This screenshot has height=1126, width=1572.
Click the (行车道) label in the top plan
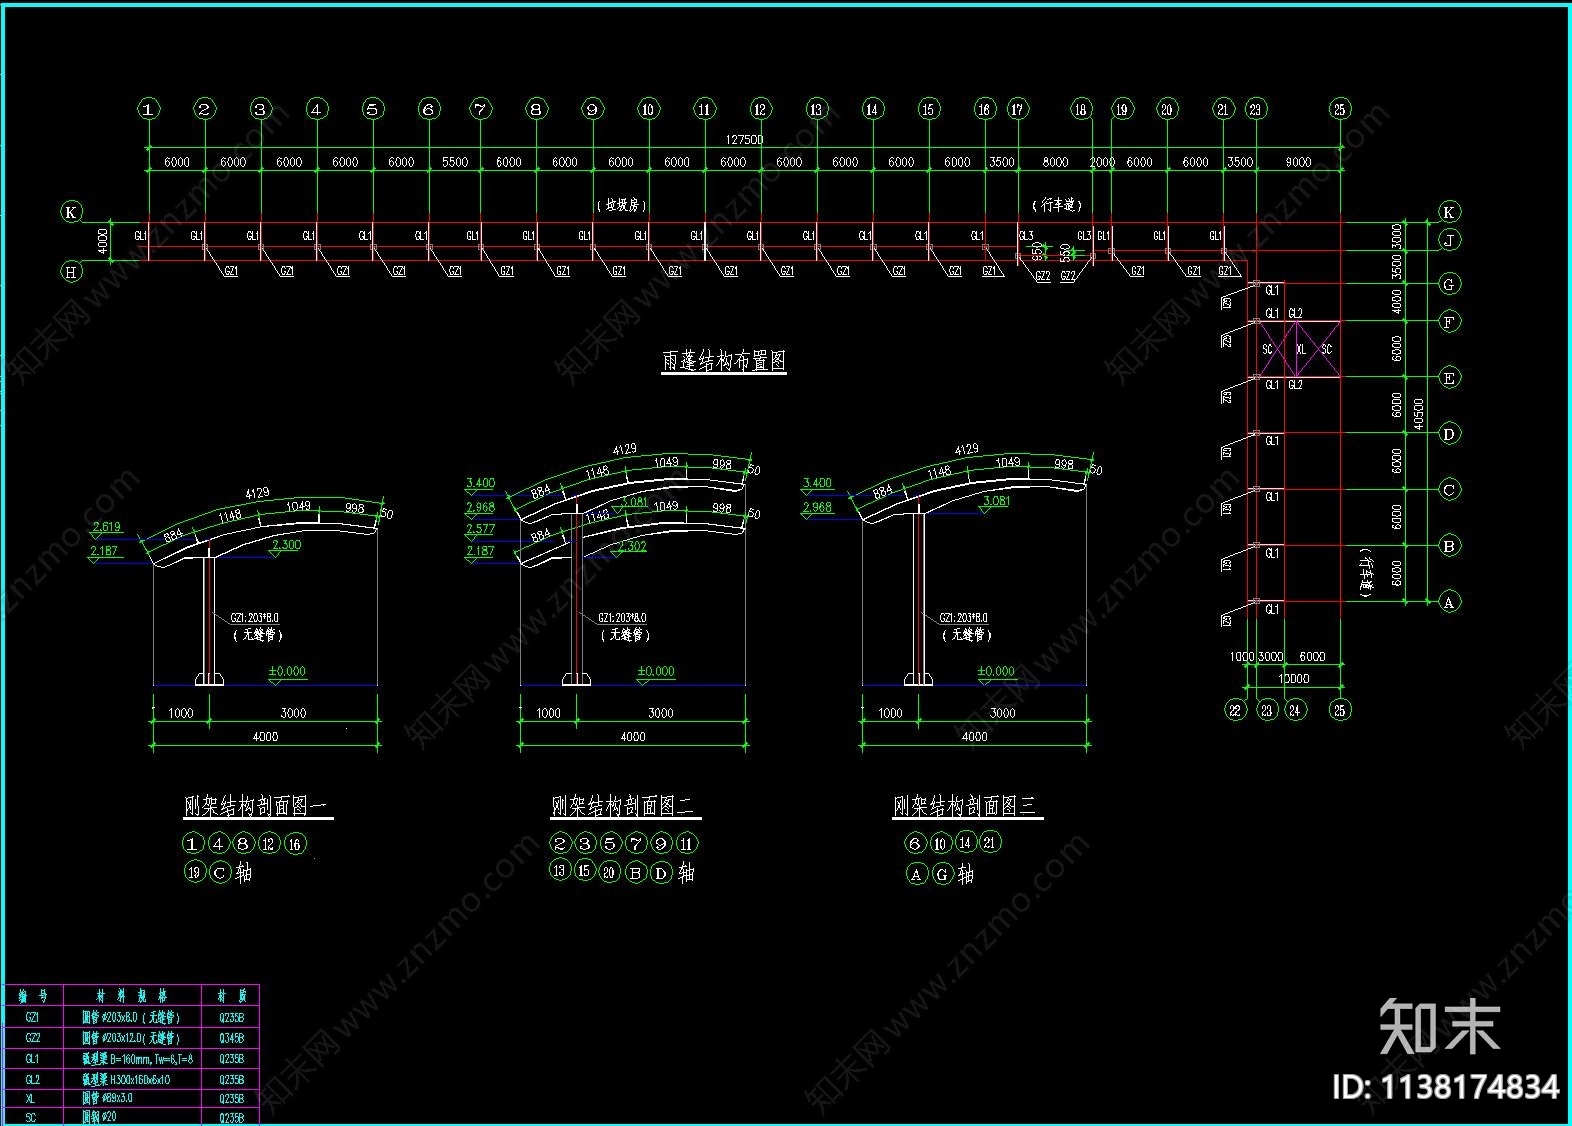[x=1057, y=205]
